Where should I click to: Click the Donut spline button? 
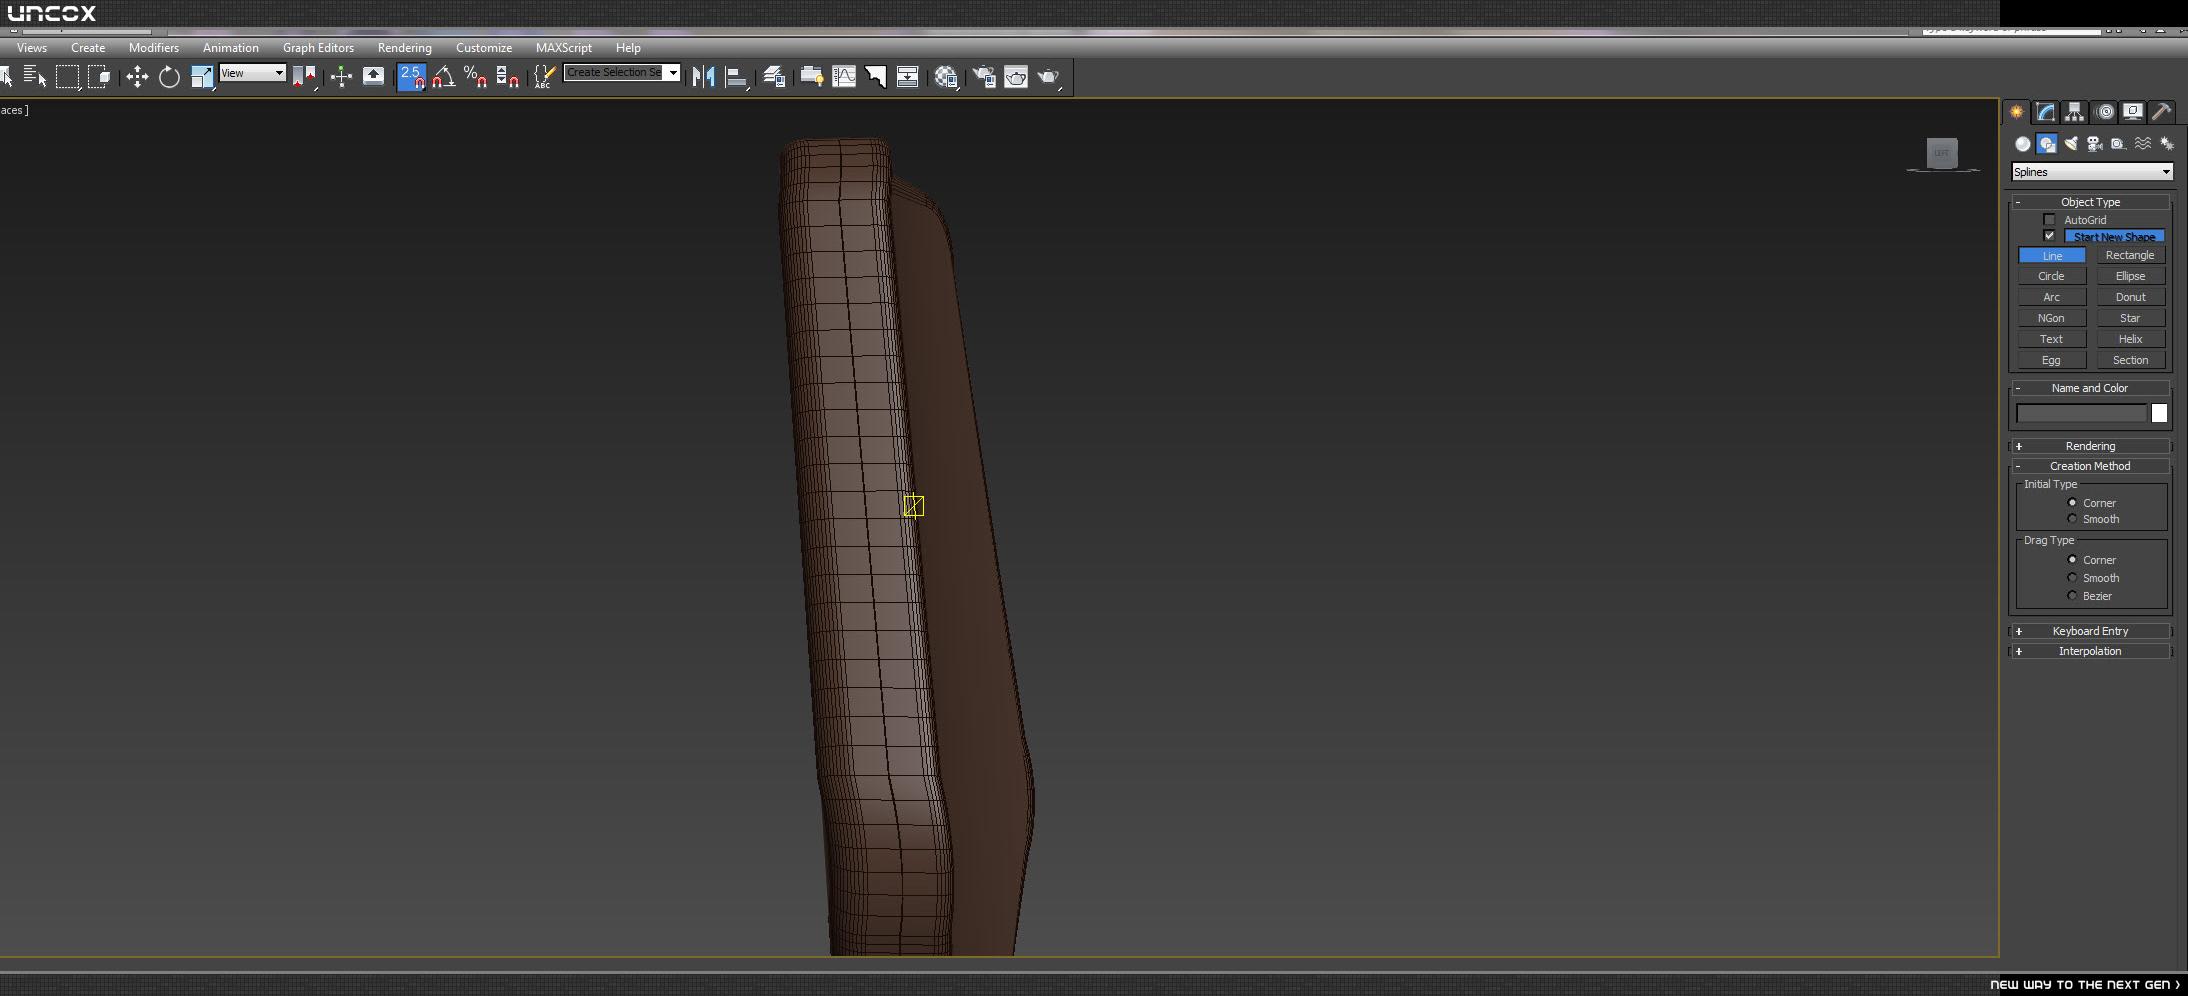pyautogui.click(x=2130, y=298)
